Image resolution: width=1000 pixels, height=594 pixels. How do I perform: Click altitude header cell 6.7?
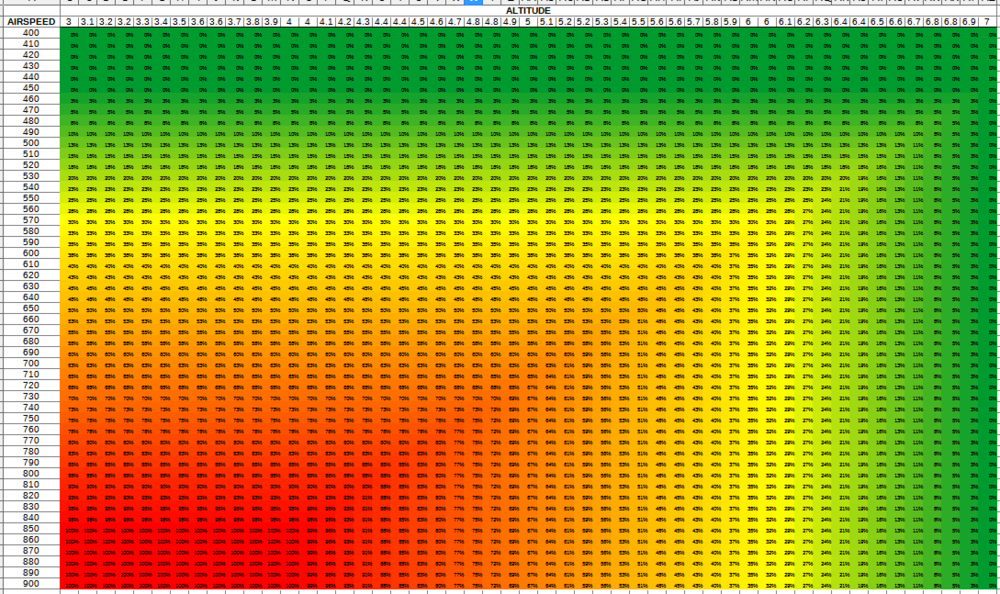coord(914,22)
